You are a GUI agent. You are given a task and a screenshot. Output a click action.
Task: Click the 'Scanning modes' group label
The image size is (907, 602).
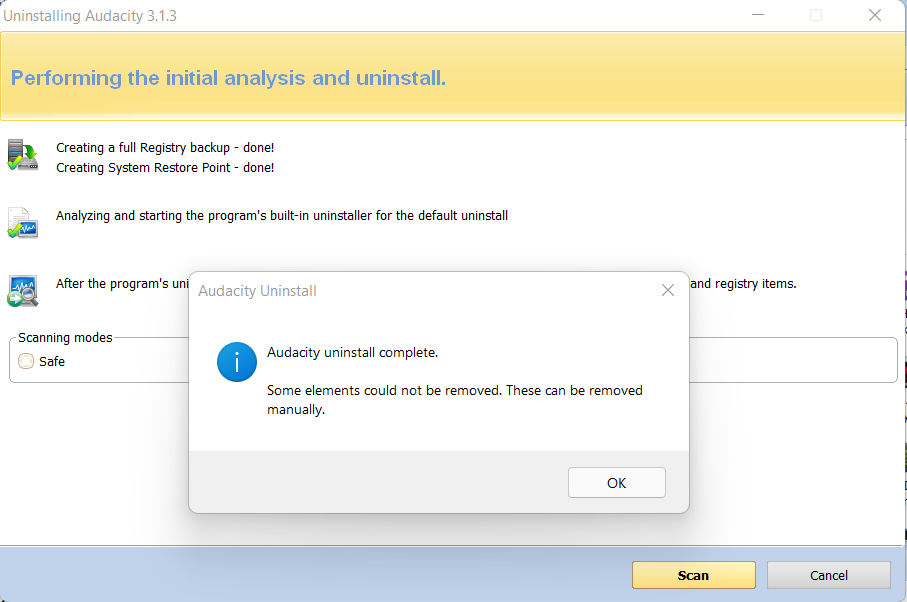[65, 337]
